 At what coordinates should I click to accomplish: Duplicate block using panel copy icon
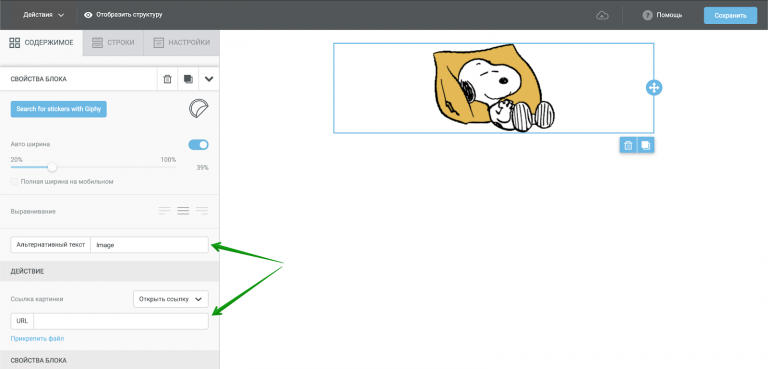[188, 79]
